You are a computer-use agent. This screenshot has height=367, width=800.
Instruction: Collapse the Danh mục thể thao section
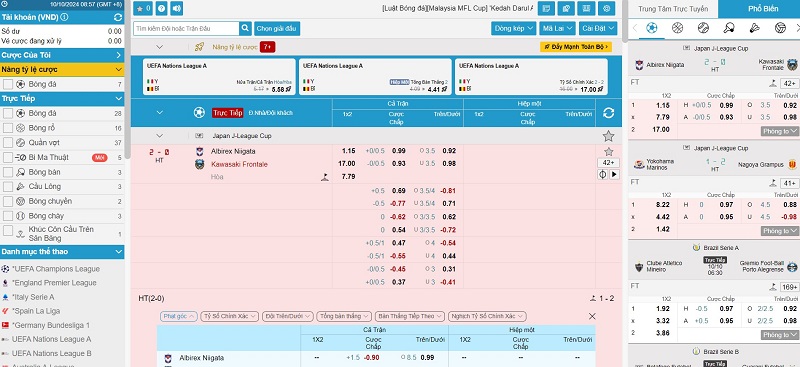(62, 252)
